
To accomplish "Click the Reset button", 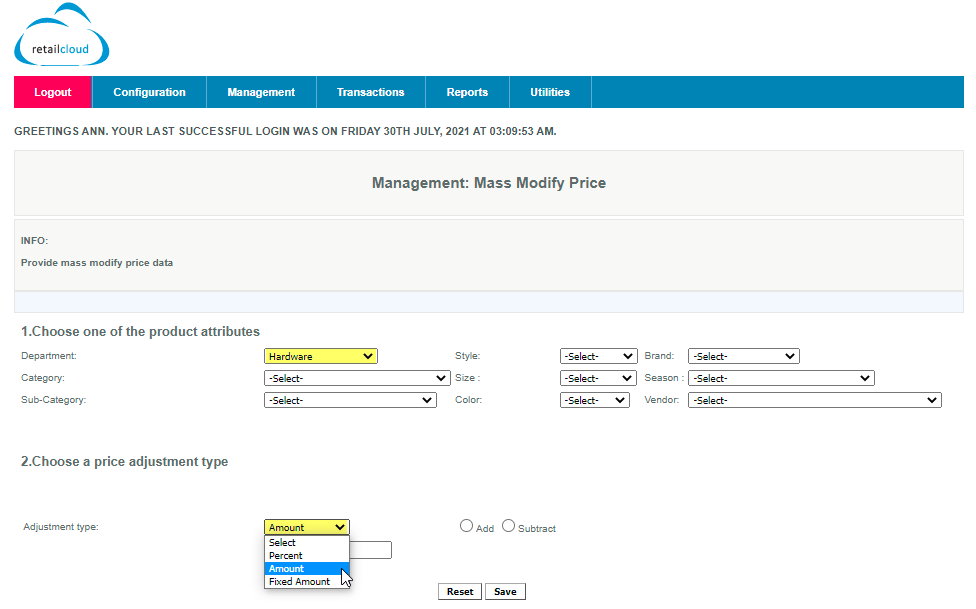I will point(460,592).
